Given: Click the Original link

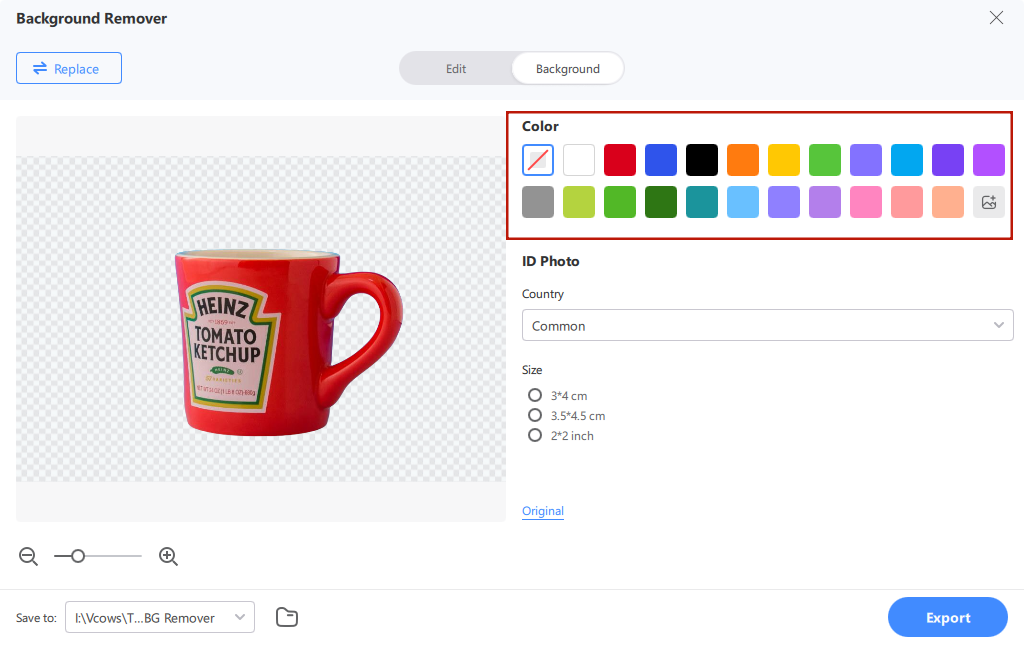Looking at the screenshot, I should (543, 511).
